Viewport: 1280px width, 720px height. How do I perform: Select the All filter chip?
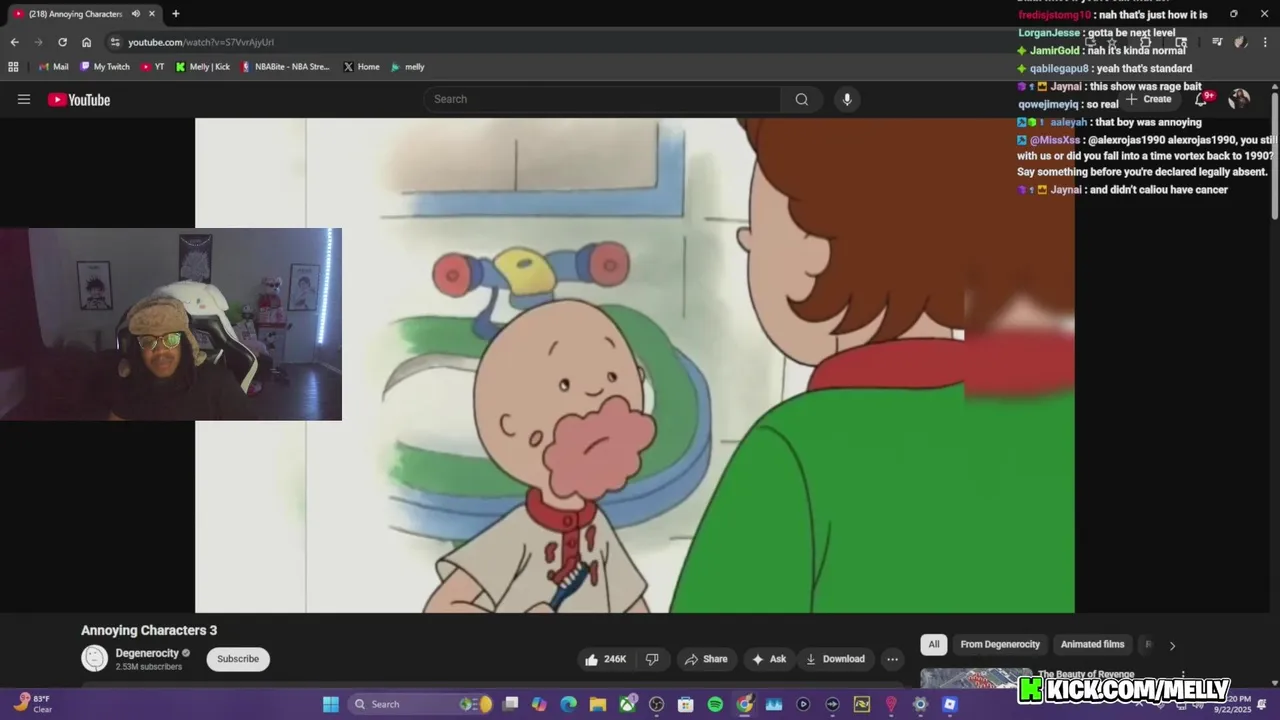pos(933,644)
